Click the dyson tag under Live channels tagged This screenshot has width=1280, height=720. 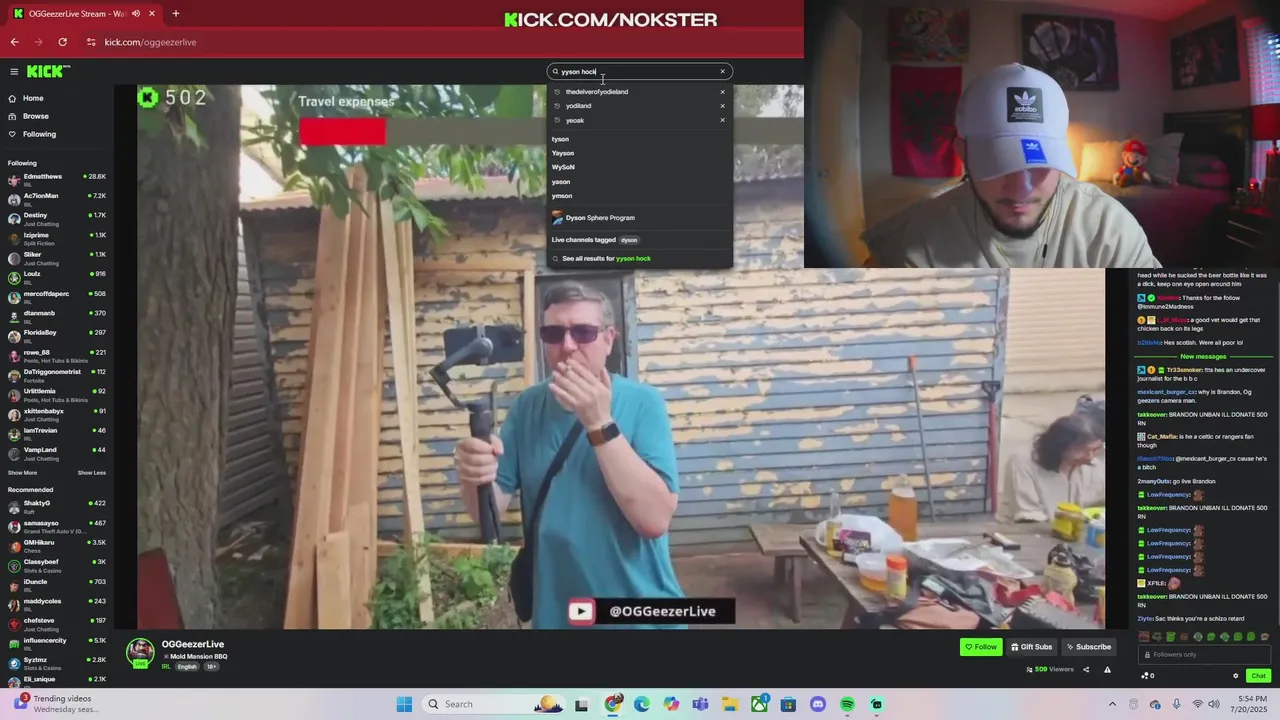pyautogui.click(x=629, y=240)
